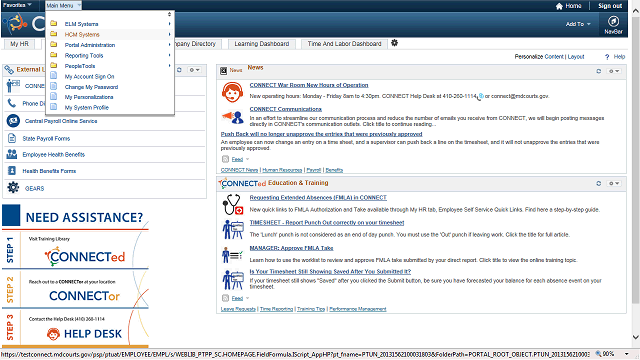This screenshot has width=640, height=360.
Task: Click State Payroll Forms document icon
Action: 12,138
